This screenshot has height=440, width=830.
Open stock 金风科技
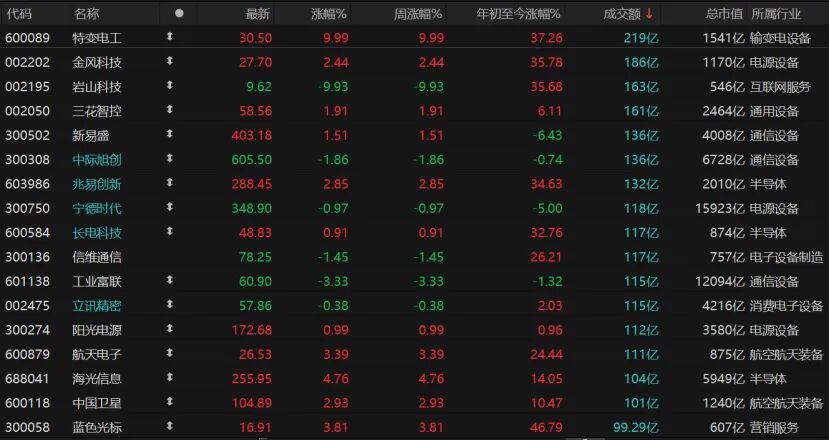point(97,62)
